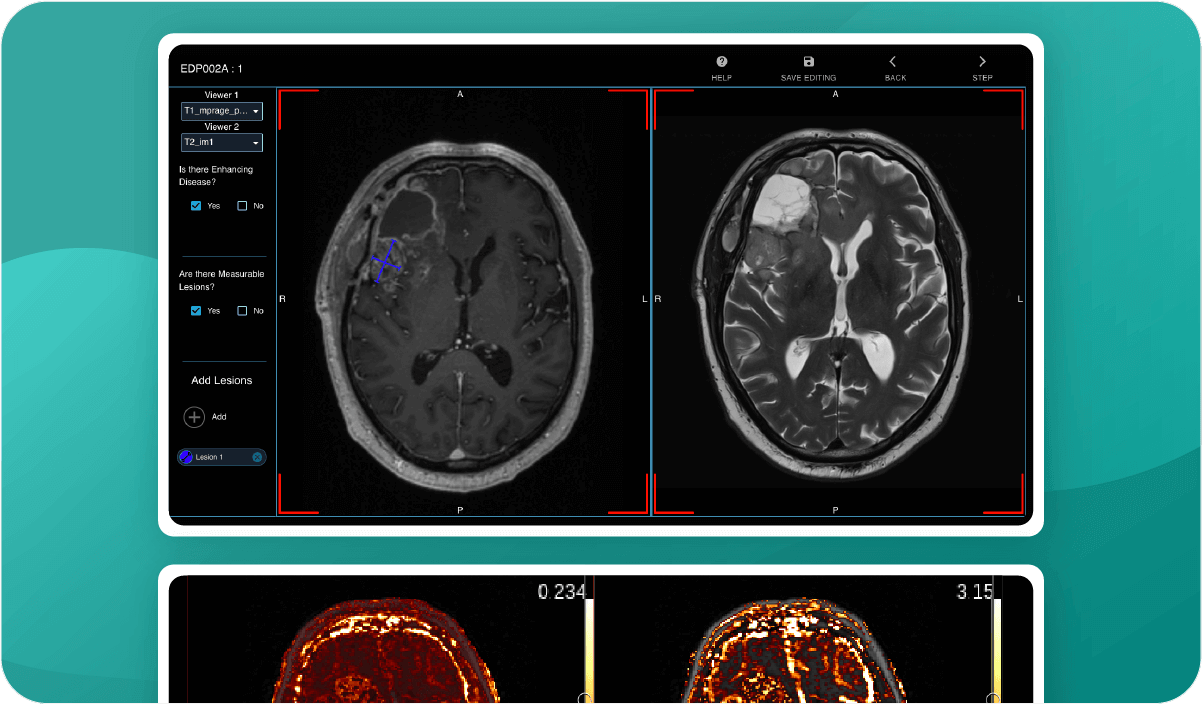This screenshot has width=1202, height=704.
Task: Click the 3.15 color scale bar
Action: 996,649
